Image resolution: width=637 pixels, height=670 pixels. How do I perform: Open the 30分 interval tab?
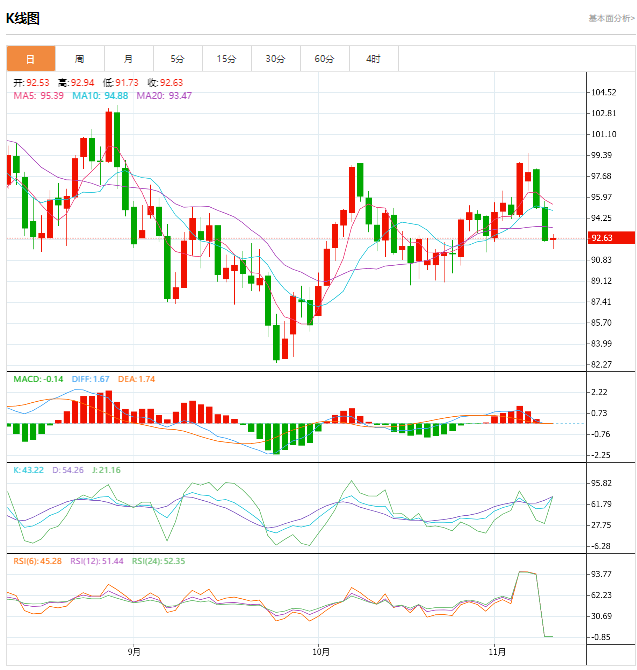tap(276, 59)
